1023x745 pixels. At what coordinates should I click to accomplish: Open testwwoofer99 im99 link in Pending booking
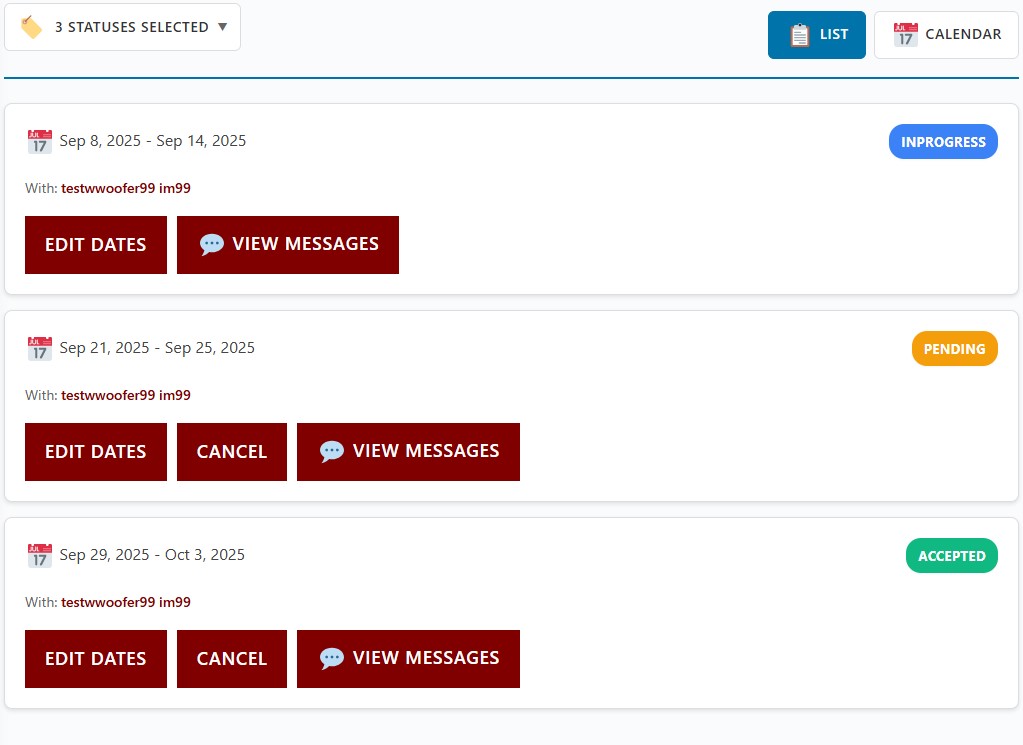pos(126,395)
